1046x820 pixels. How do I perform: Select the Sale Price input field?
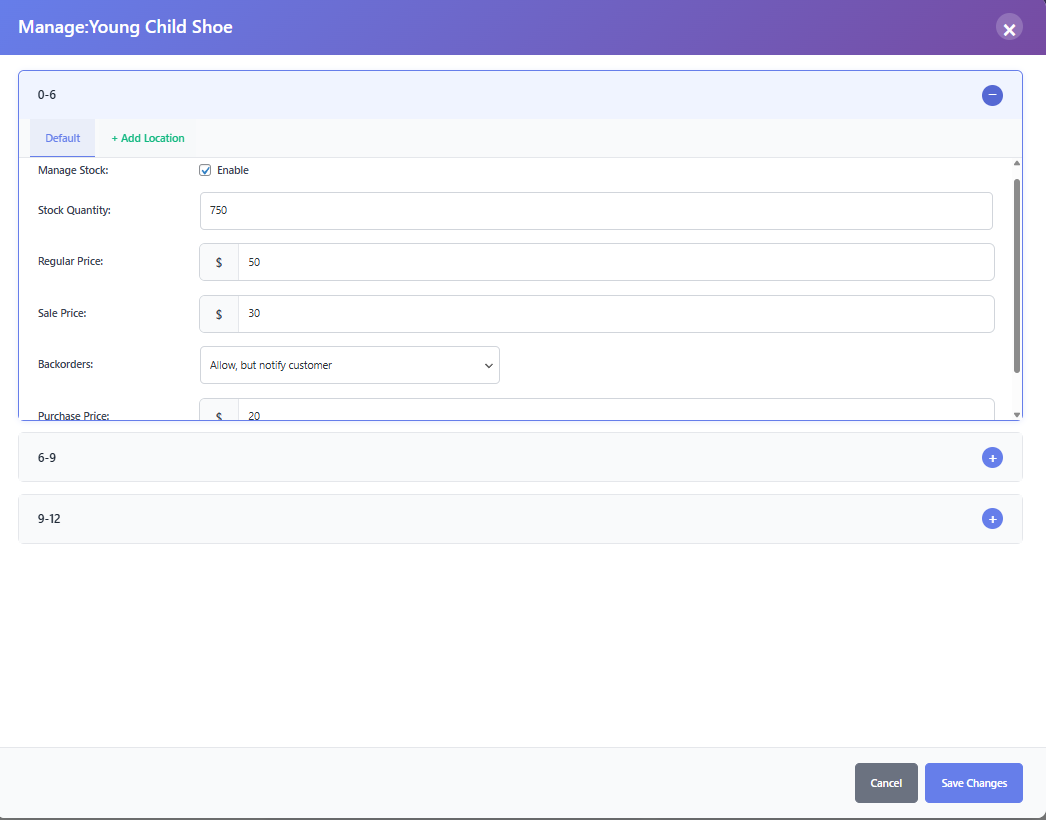click(x=615, y=314)
